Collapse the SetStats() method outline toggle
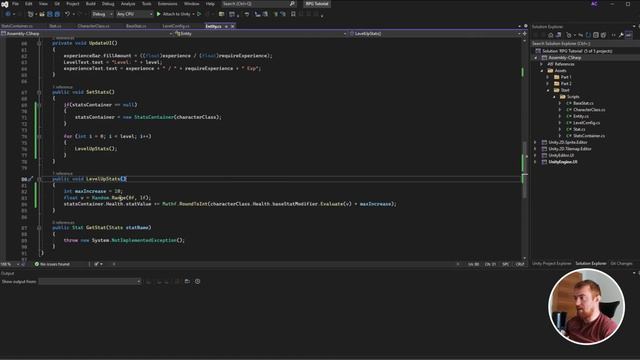The image size is (640, 360). click(39, 92)
